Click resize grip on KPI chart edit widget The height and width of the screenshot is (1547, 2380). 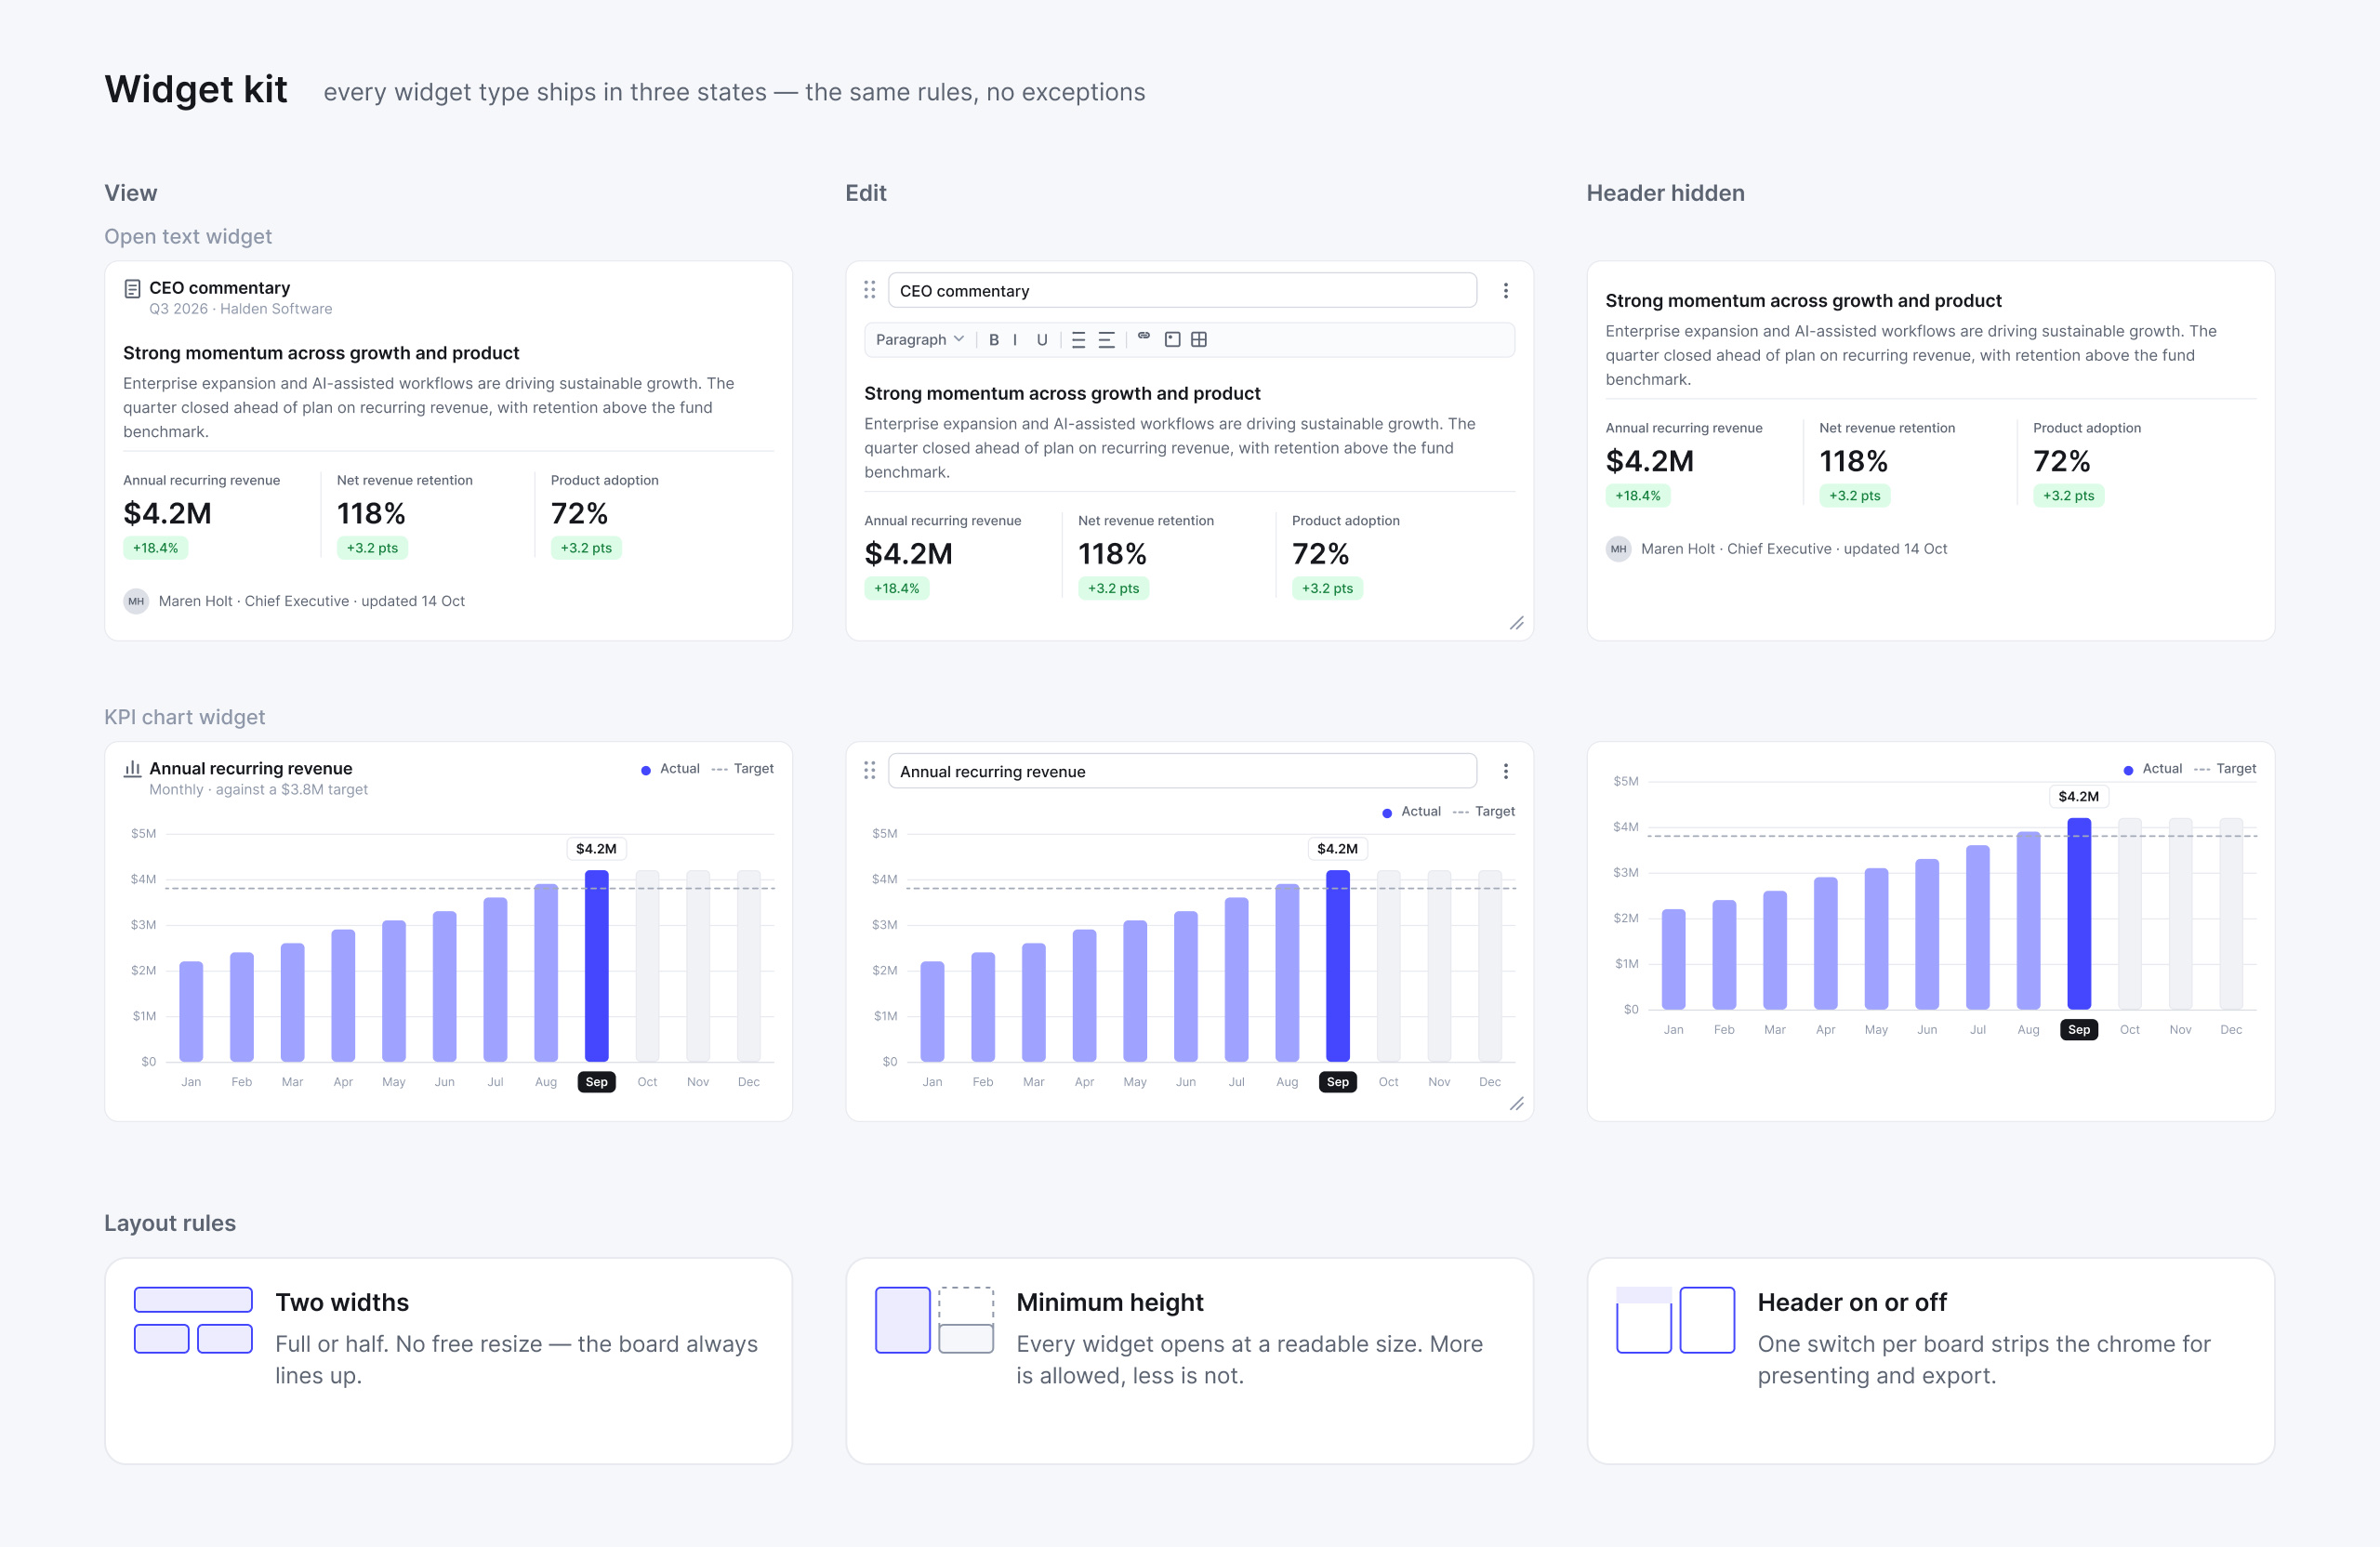point(1517,1104)
